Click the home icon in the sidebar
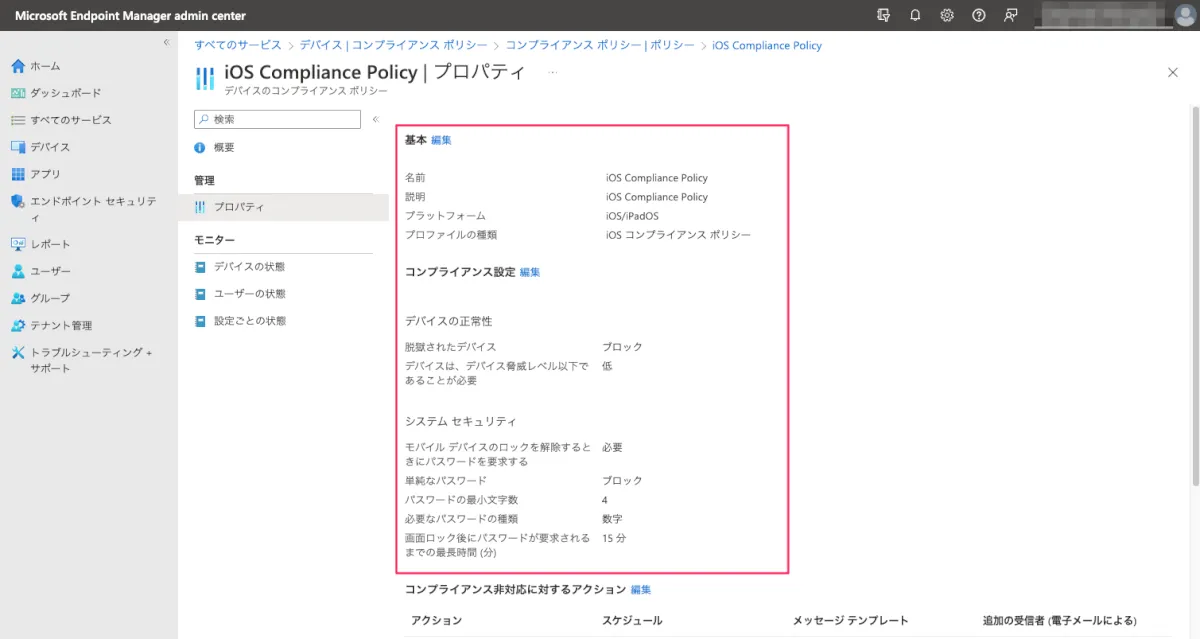This screenshot has width=1200, height=639. point(17,66)
